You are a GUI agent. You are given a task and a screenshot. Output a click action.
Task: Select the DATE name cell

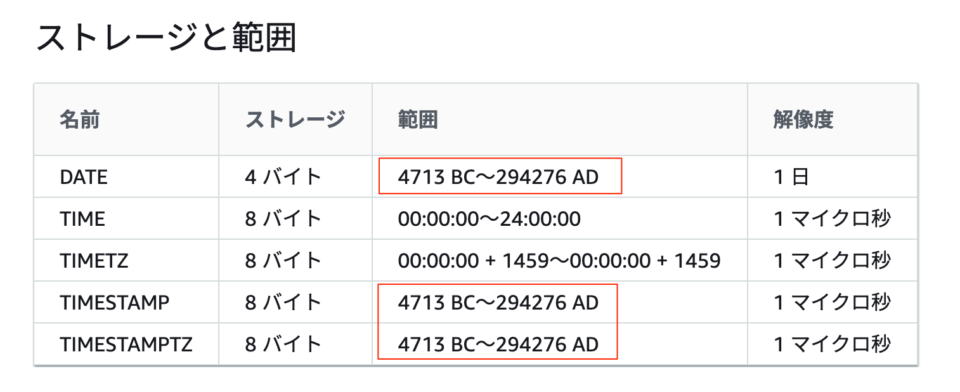point(84,178)
